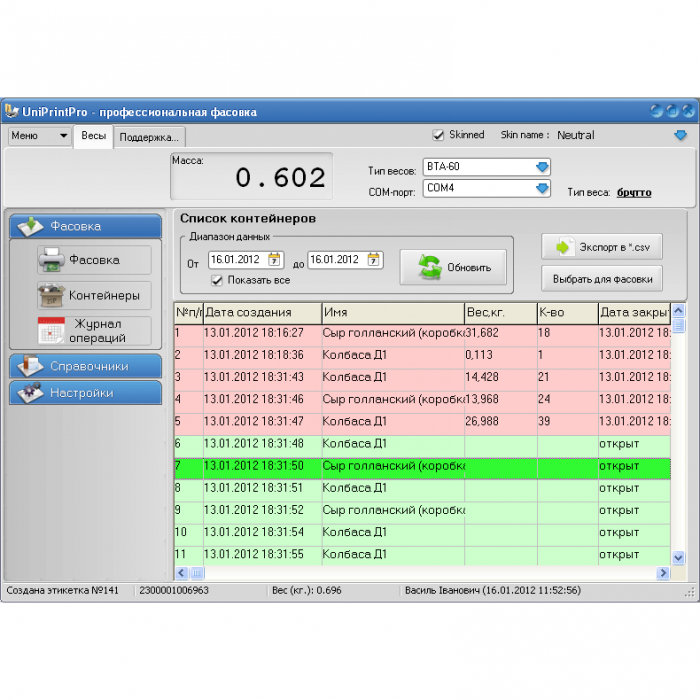Image resolution: width=700 pixels, height=700 pixels.
Task: Click the table scroll up arrow
Action: click(679, 310)
